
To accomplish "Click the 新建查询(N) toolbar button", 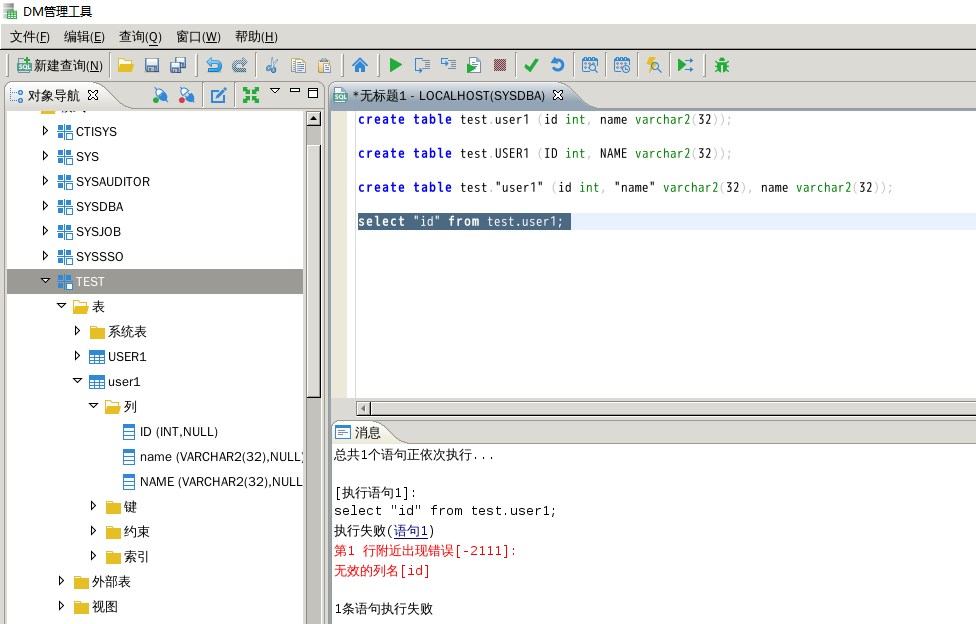I will click(x=60, y=65).
